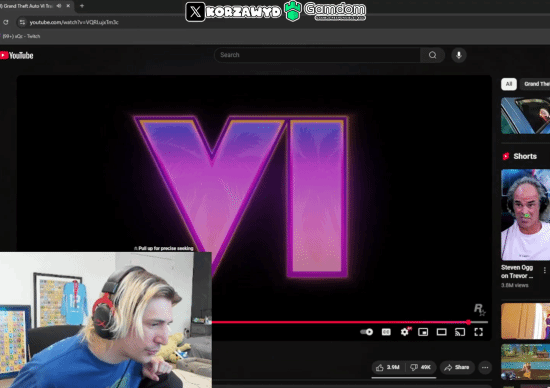Open the xQc - Twitch bookmark
Image resolution: width=550 pixels, height=388 pixels.
click(21, 36)
